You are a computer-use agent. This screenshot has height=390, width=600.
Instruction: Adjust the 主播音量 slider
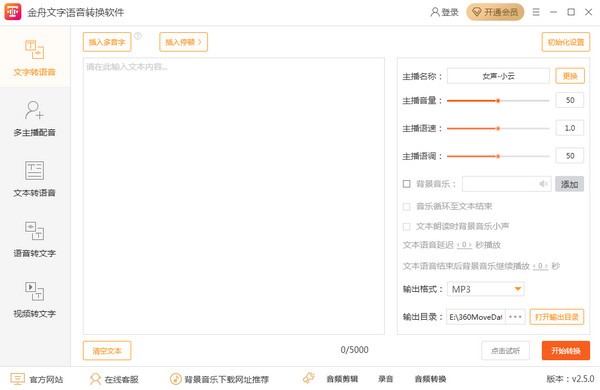pos(498,101)
